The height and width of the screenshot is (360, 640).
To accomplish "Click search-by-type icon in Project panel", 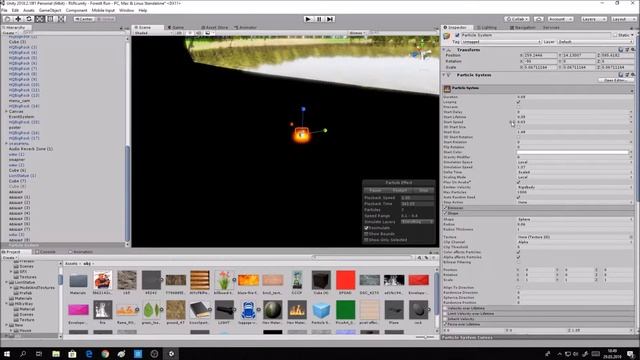I will click(420, 258).
